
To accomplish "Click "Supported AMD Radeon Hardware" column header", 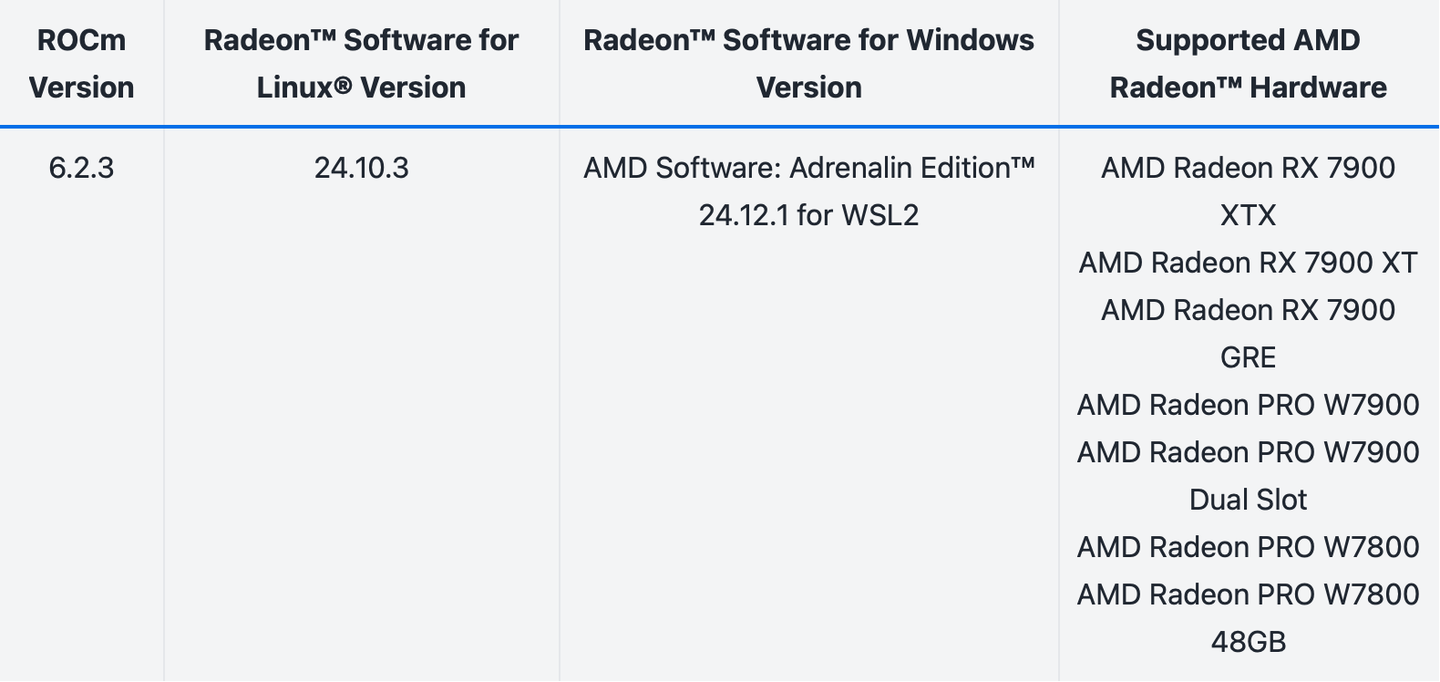I will (x=1248, y=64).
